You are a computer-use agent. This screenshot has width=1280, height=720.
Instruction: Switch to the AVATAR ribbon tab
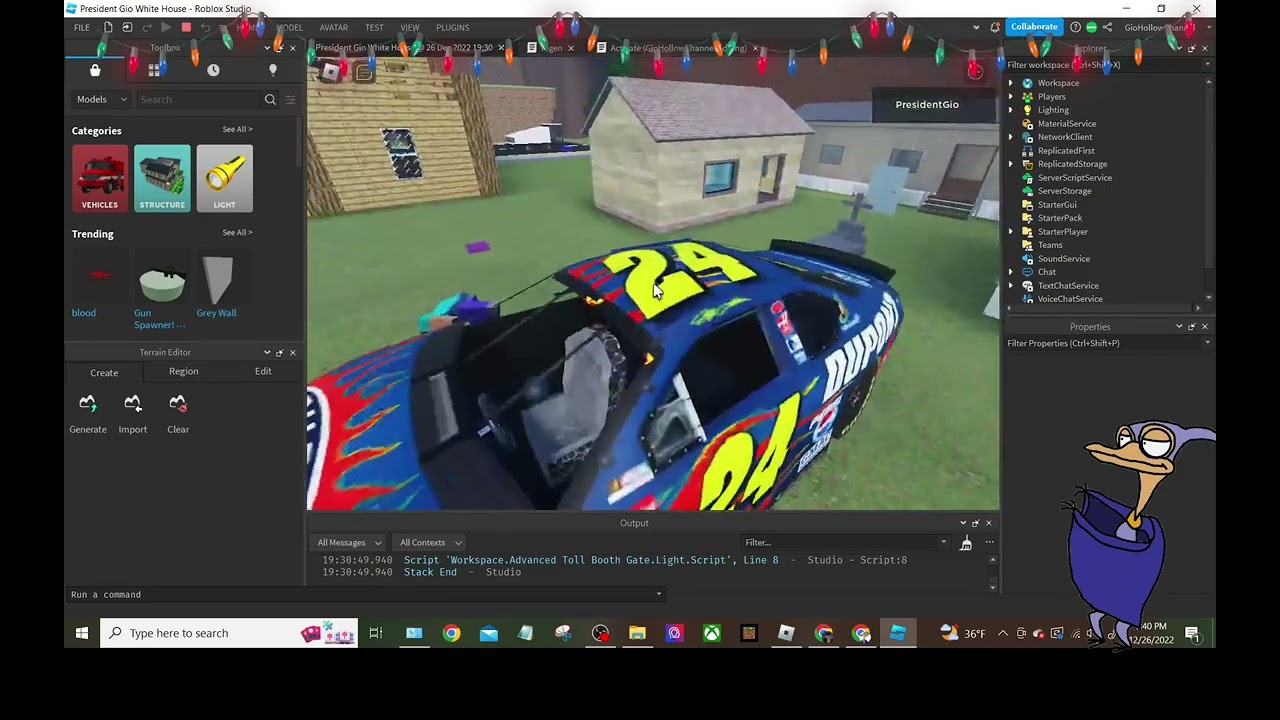(x=334, y=27)
